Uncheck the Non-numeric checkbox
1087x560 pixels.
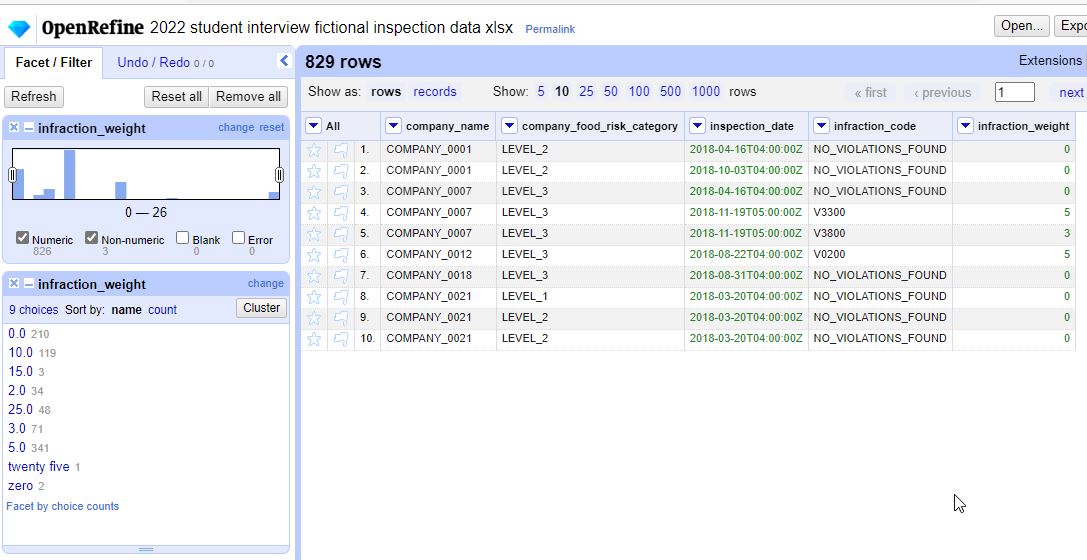coord(92,238)
